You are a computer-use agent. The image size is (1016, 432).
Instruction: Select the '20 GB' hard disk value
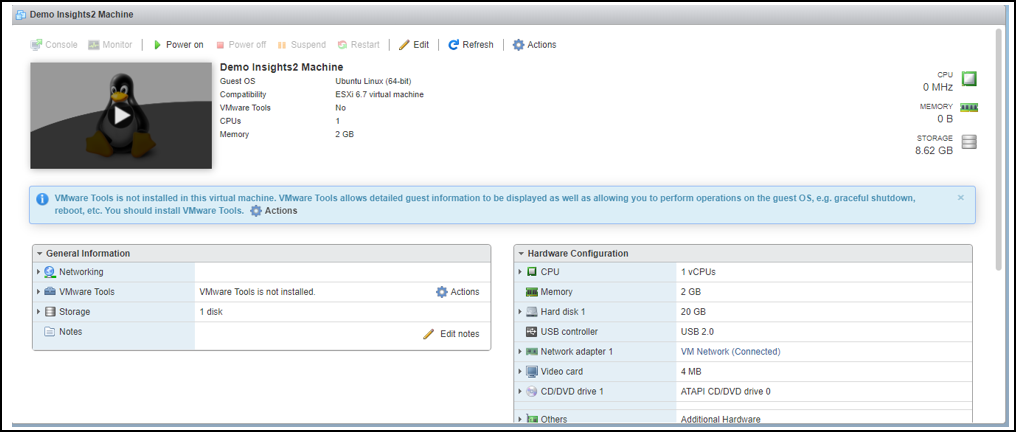pos(693,312)
